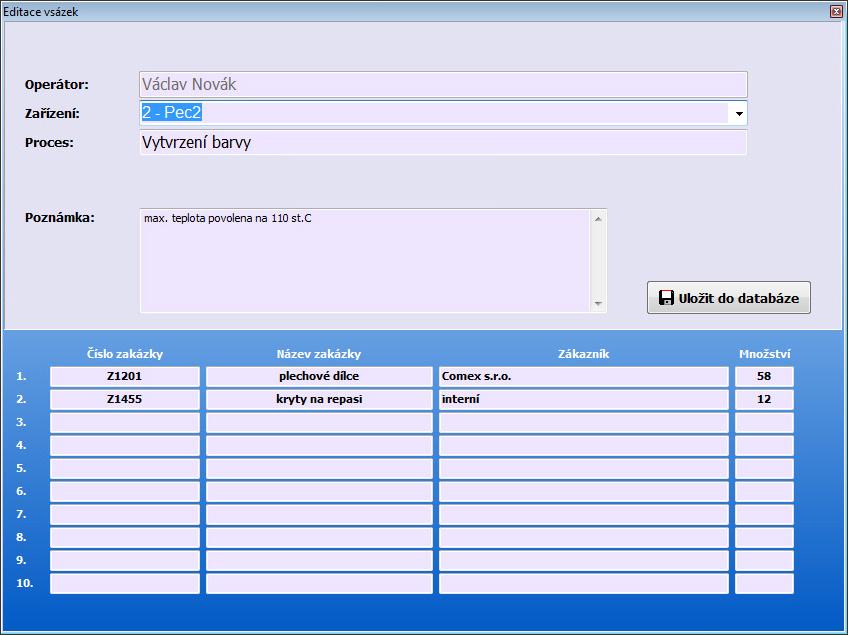Click empty Množství cell in row 5

click(764, 468)
